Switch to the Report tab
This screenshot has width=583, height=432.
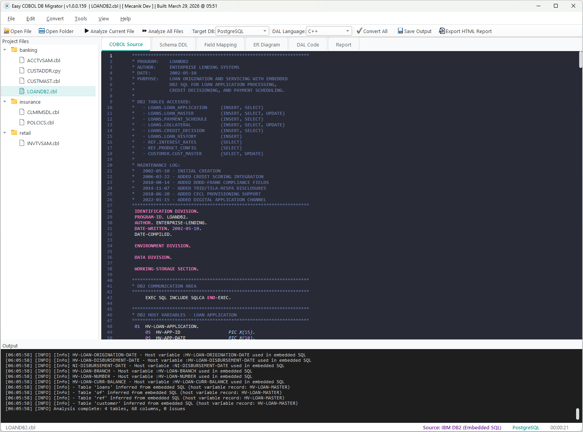343,45
